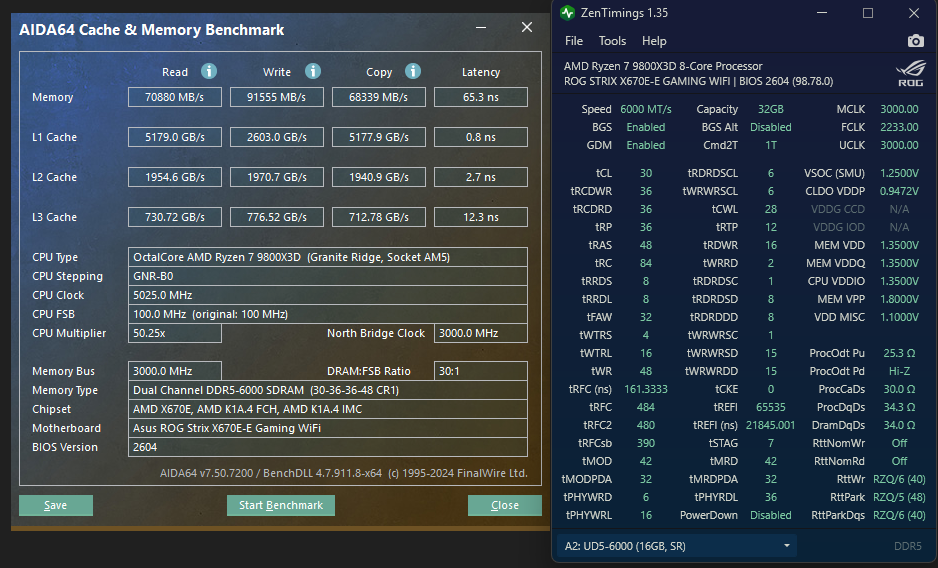Click North Bridge Clock value 3000.0 MHz
Image resolution: width=938 pixels, height=568 pixels.
pyautogui.click(x=480, y=333)
